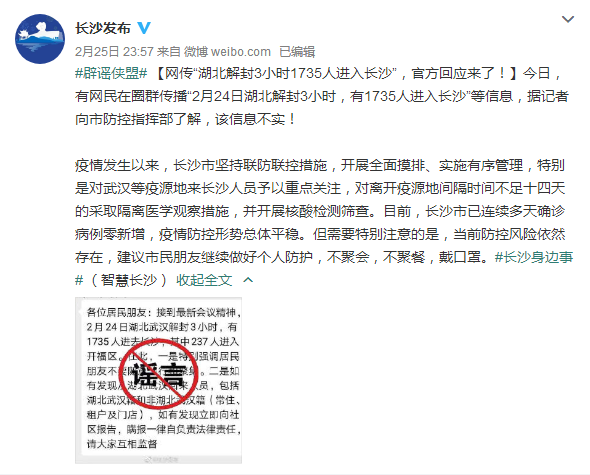View the 已编辑 edit history label

(297, 52)
